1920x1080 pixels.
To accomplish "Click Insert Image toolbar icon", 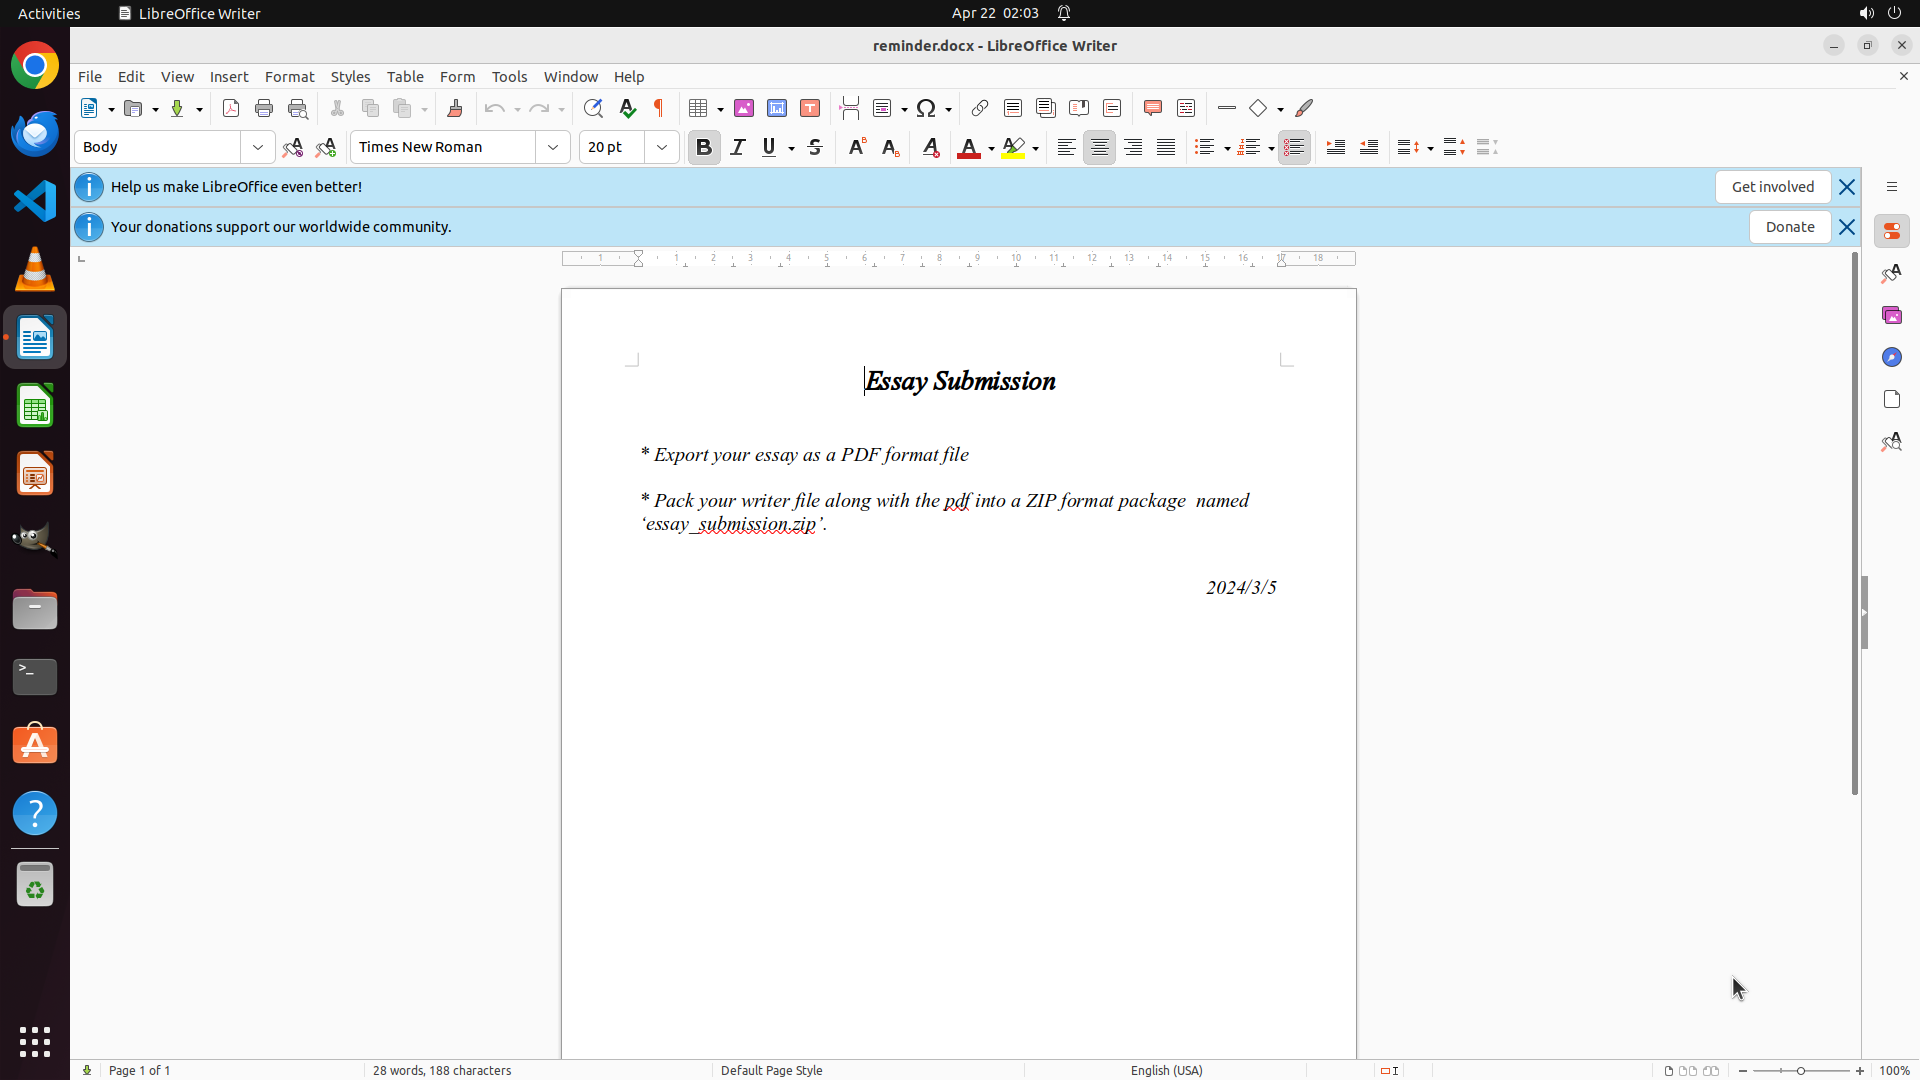I will click(744, 108).
